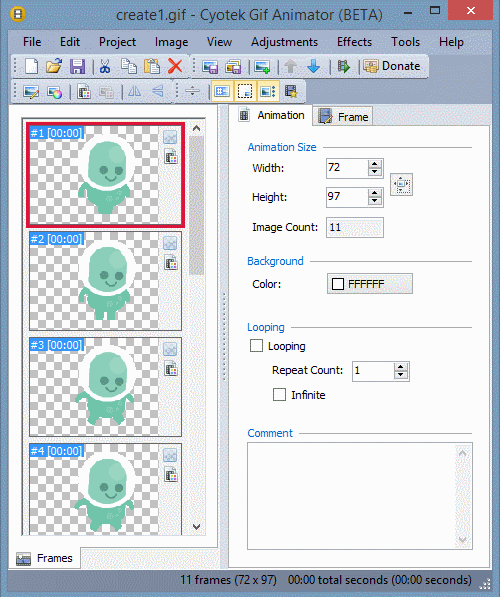Open a file with the folder icon
The width and height of the screenshot is (500, 597).
[x=54, y=66]
